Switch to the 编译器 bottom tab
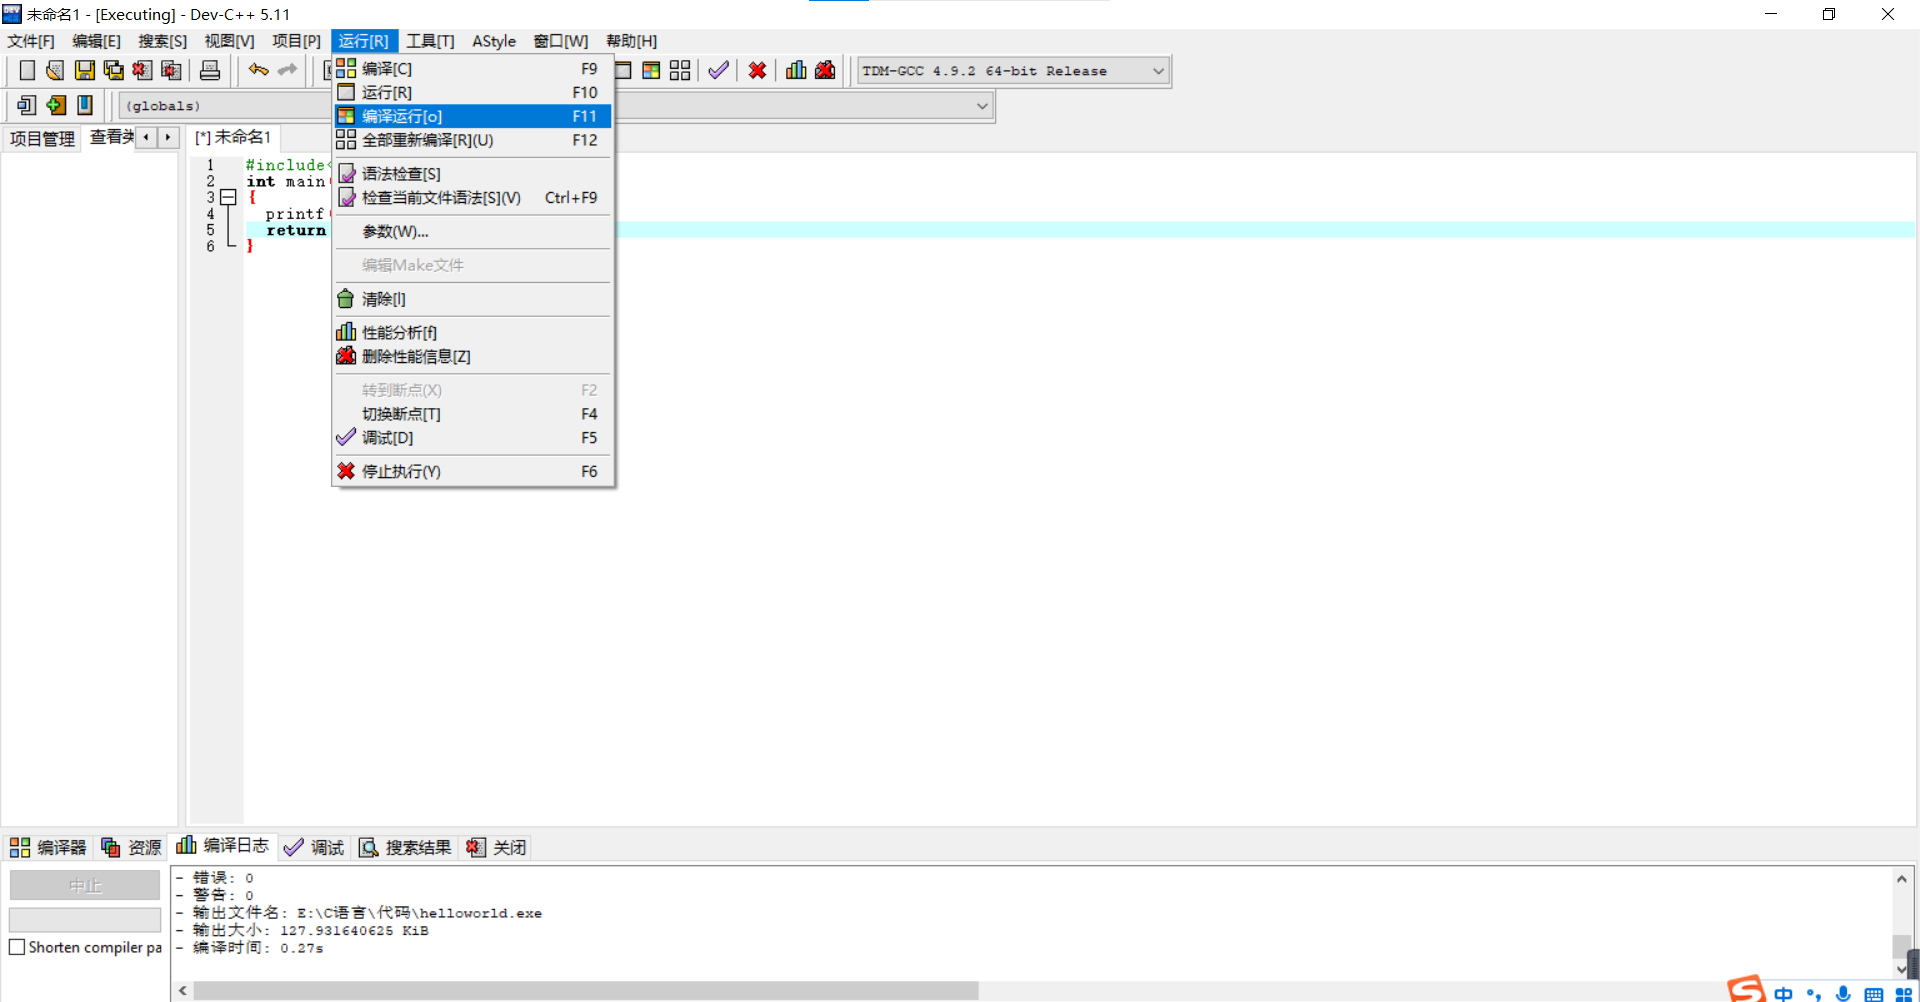Viewport: 1920px width, 1002px height. [48, 848]
